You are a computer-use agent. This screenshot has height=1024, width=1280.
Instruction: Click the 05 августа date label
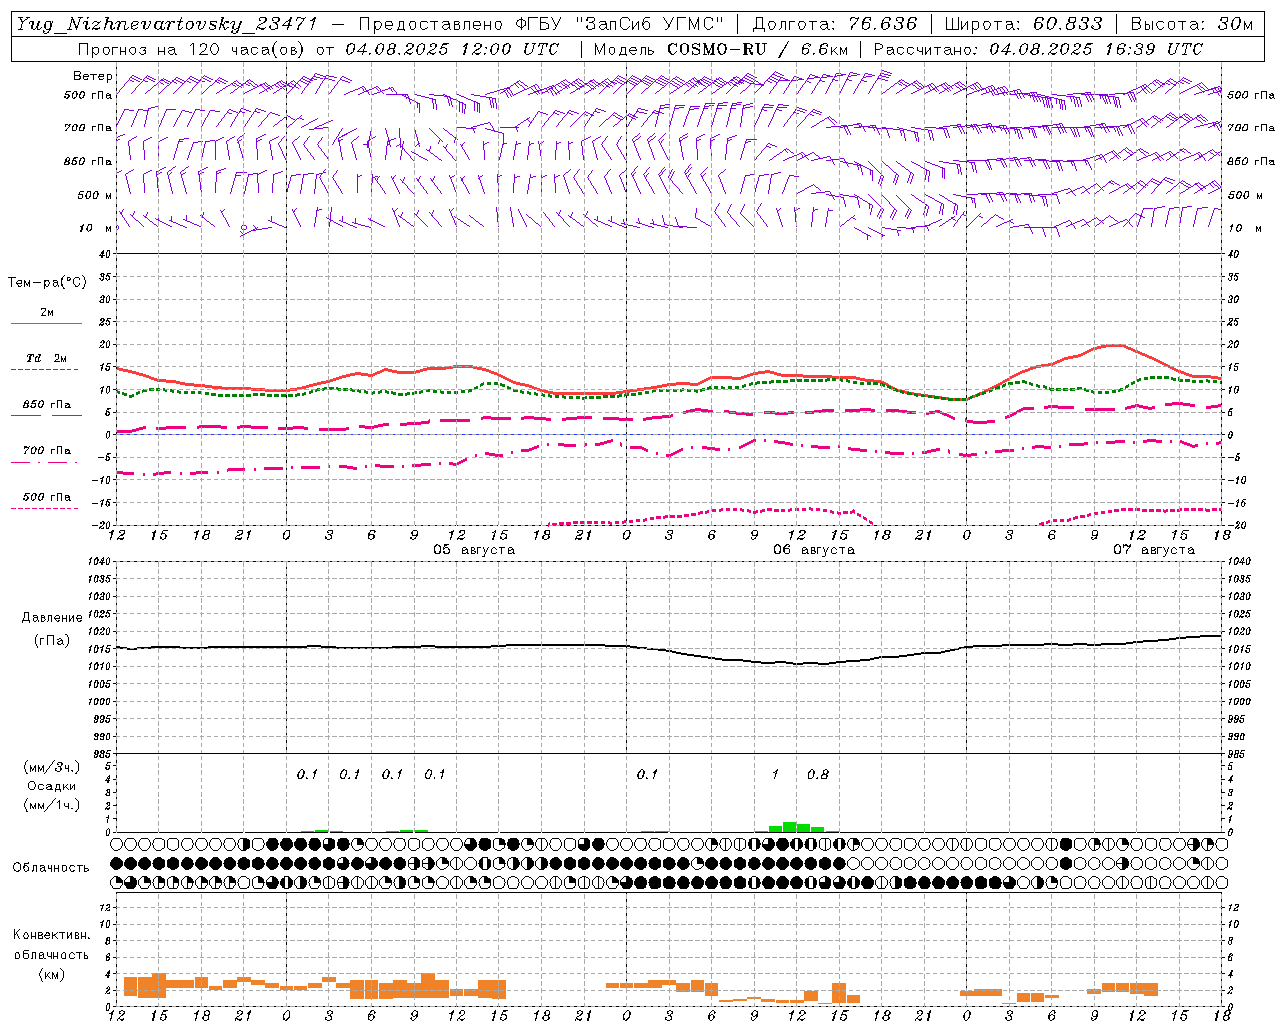474,550
